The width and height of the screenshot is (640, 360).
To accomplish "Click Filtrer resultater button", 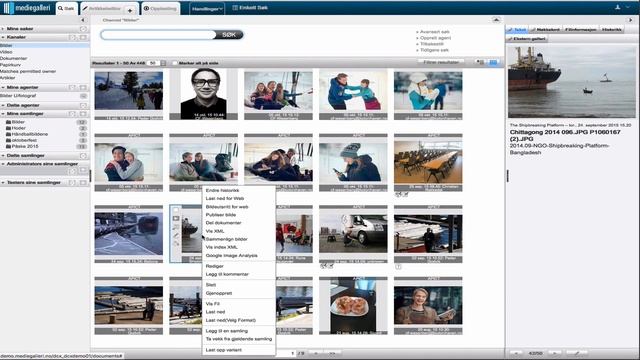I will tap(441, 62).
